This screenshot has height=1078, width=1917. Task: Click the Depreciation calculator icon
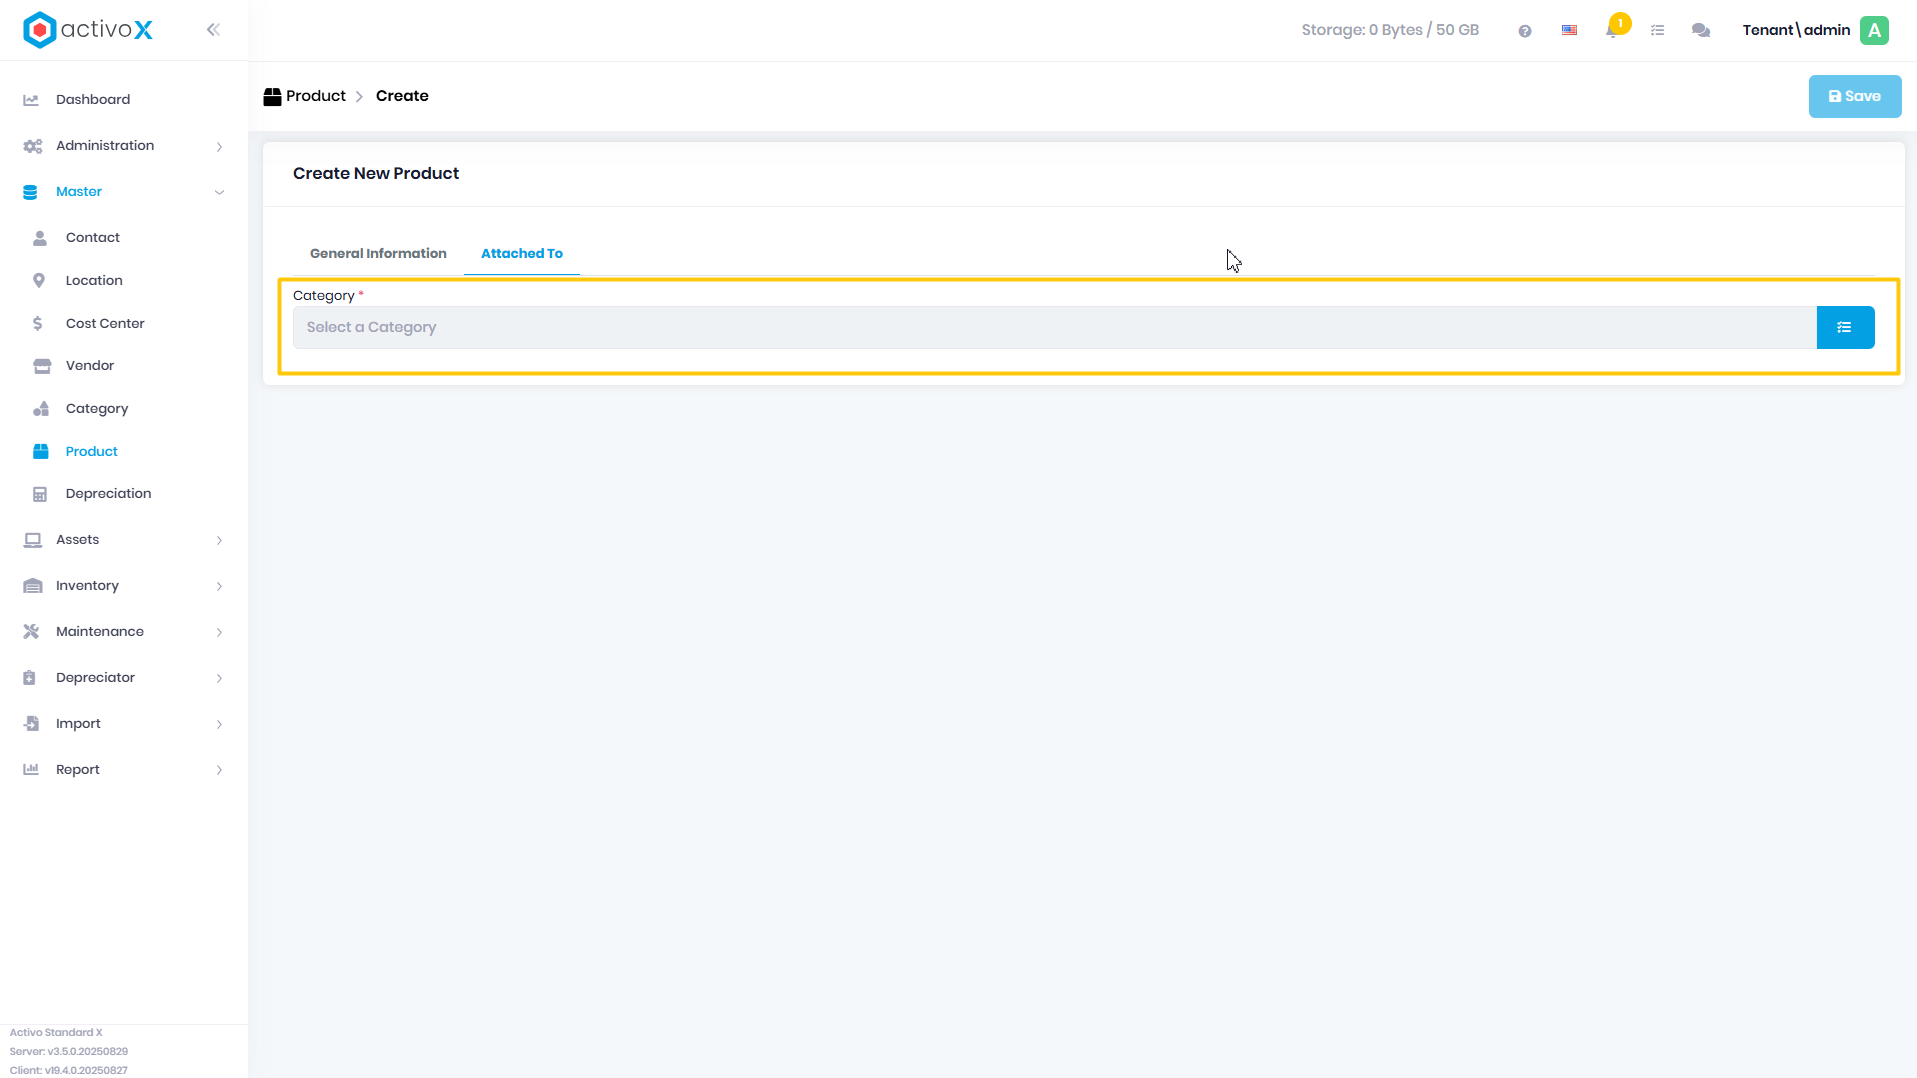point(40,494)
